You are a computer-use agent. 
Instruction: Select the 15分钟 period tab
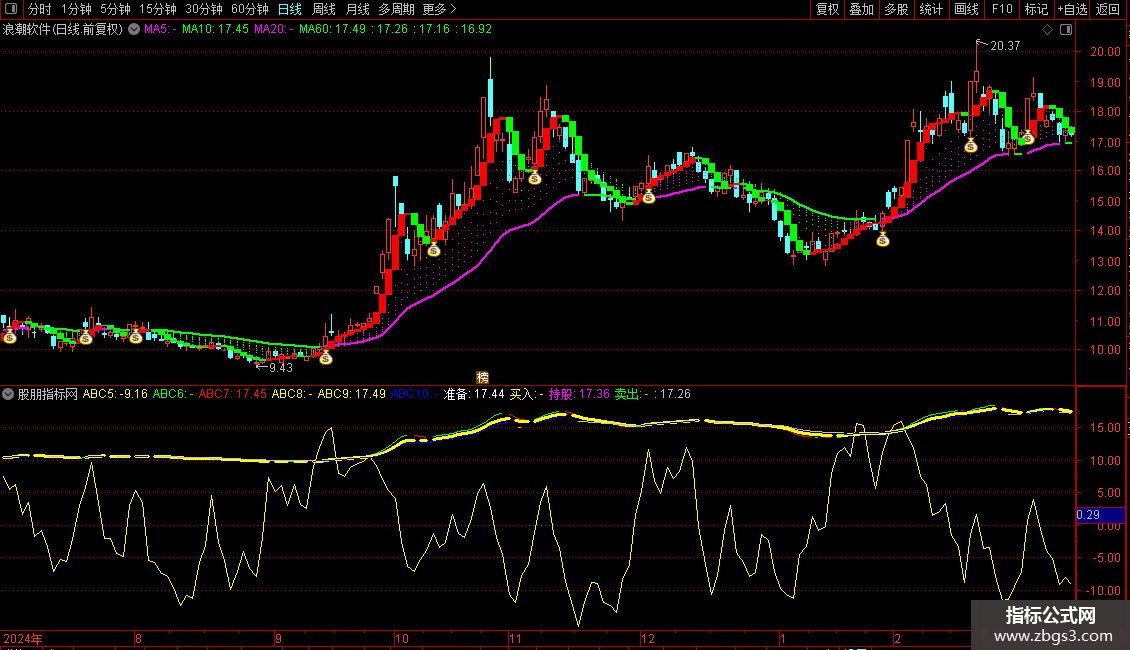(x=158, y=9)
